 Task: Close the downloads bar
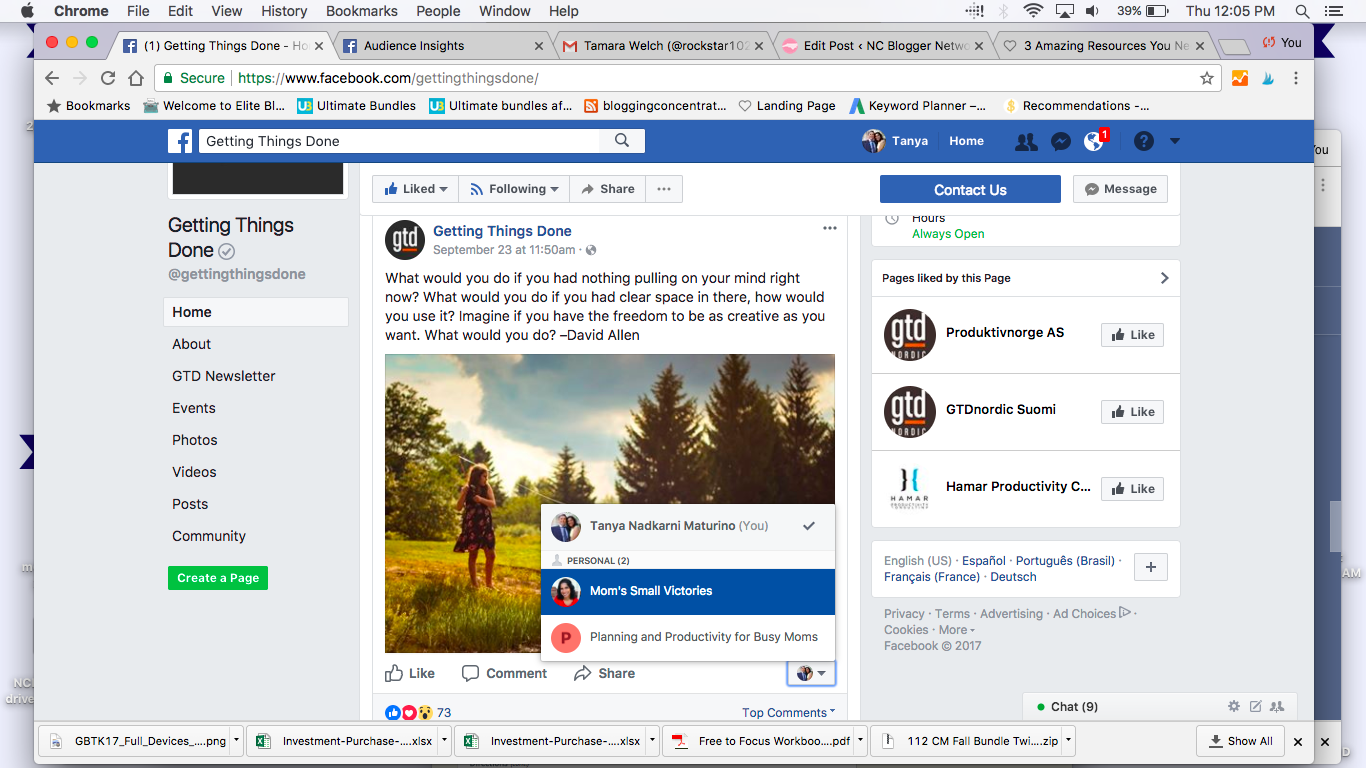coord(1298,742)
